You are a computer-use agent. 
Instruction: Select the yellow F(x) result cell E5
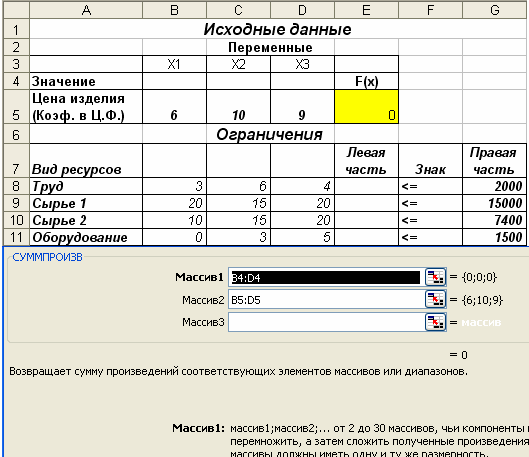click(x=366, y=107)
